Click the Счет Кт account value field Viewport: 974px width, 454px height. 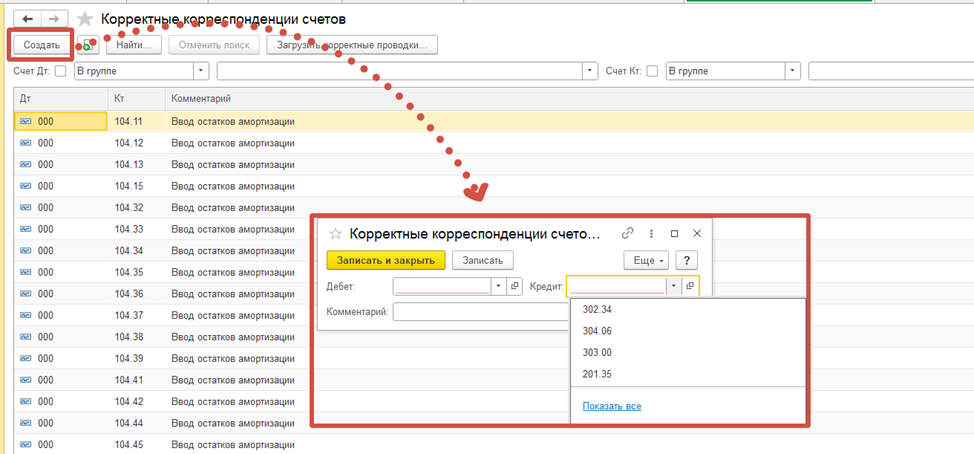(891, 71)
